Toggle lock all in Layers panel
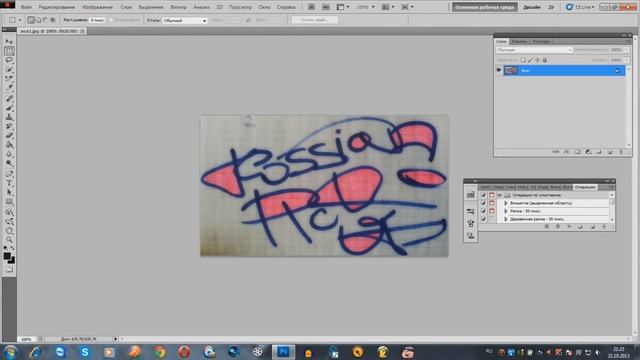The image size is (640, 360). tap(545, 60)
